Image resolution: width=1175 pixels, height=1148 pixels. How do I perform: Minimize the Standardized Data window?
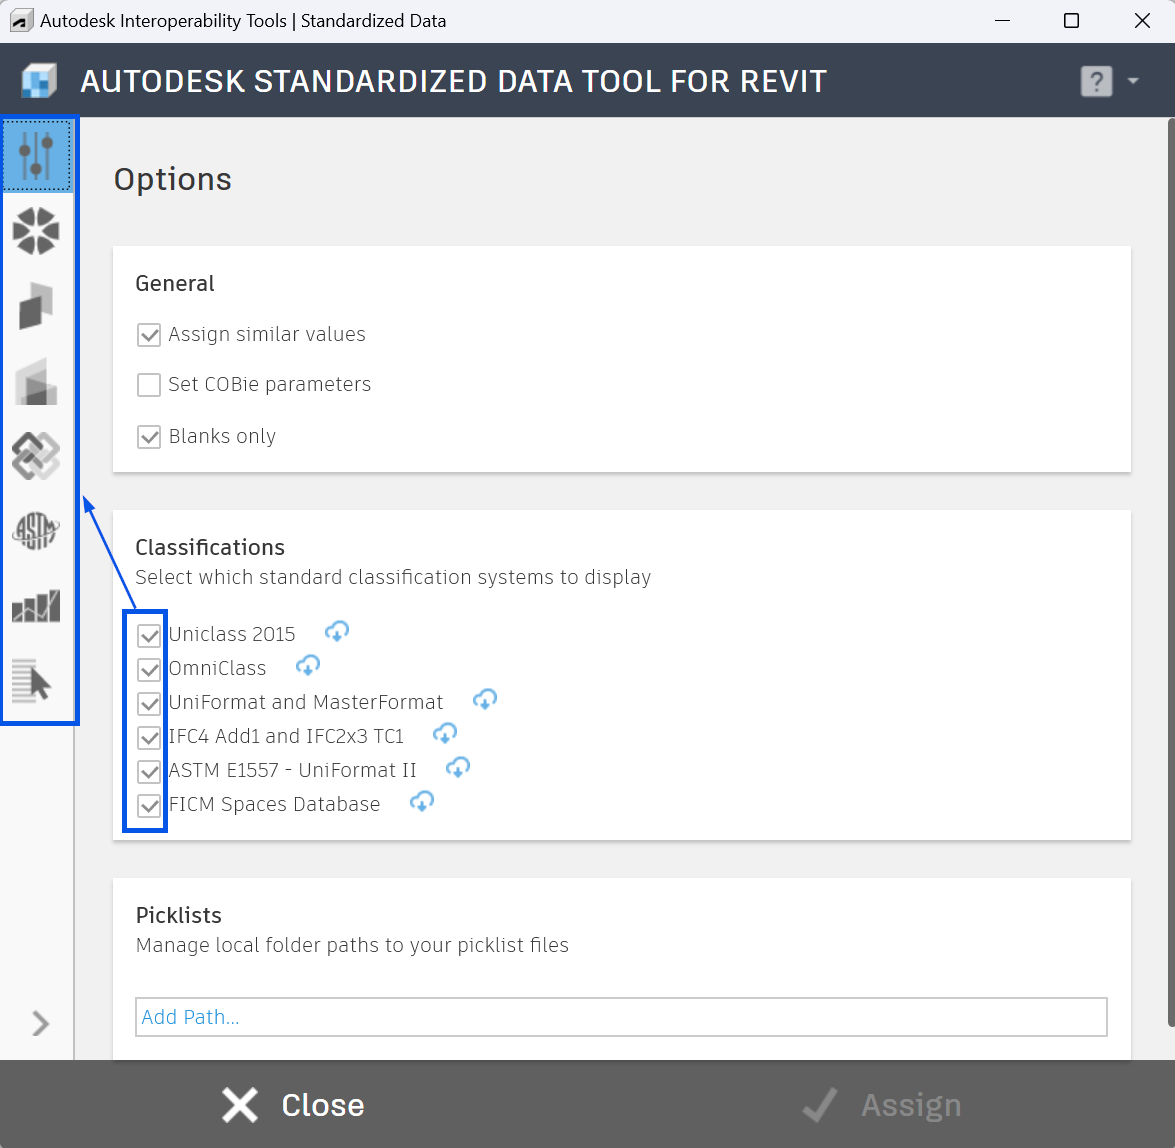[x=1003, y=21]
